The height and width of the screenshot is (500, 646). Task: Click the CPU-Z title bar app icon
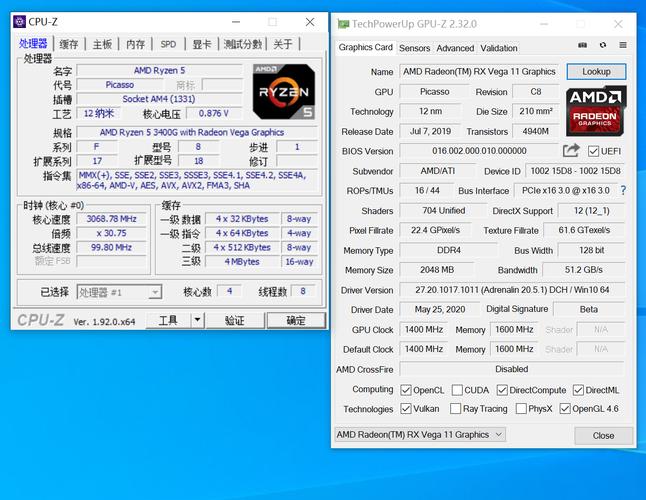coord(19,21)
